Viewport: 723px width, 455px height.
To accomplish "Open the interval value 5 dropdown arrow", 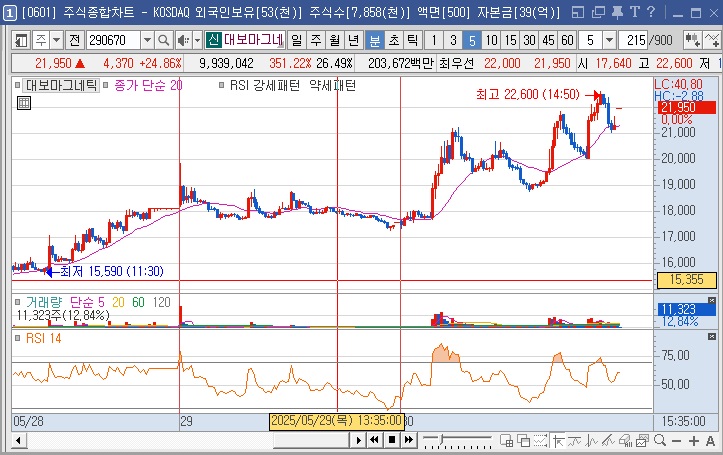I will tap(609, 41).
